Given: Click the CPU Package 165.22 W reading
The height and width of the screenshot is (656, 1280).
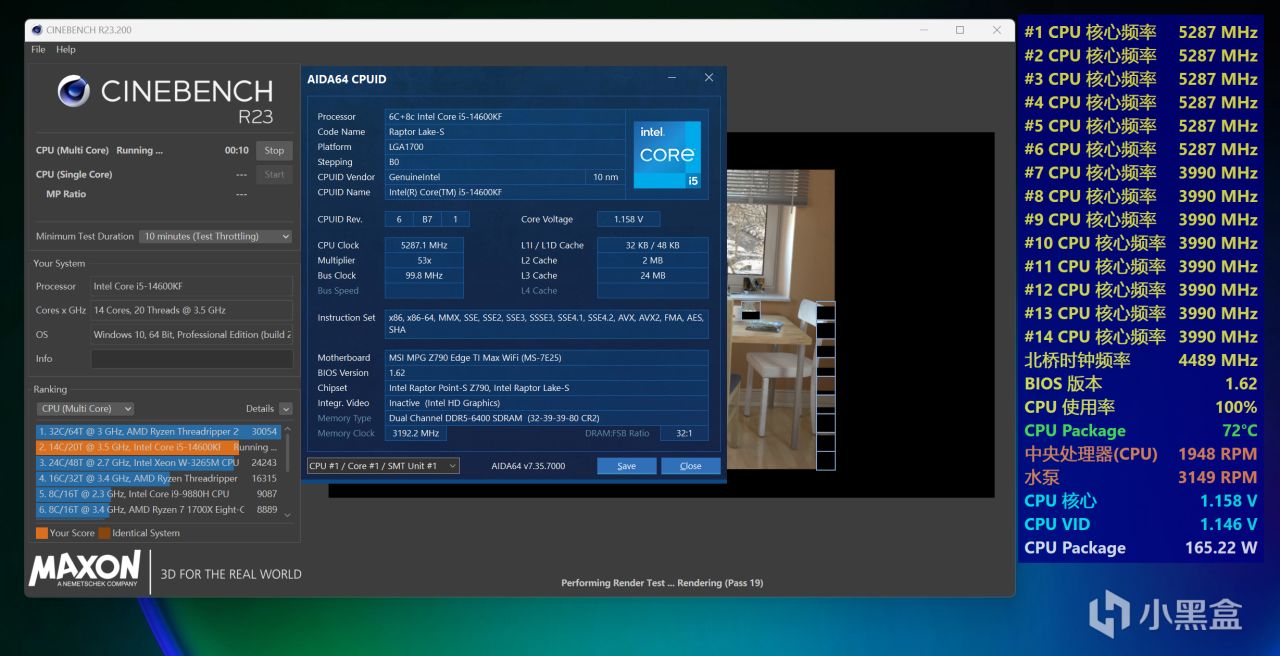Looking at the screenshot, I should pos(1140,547).
